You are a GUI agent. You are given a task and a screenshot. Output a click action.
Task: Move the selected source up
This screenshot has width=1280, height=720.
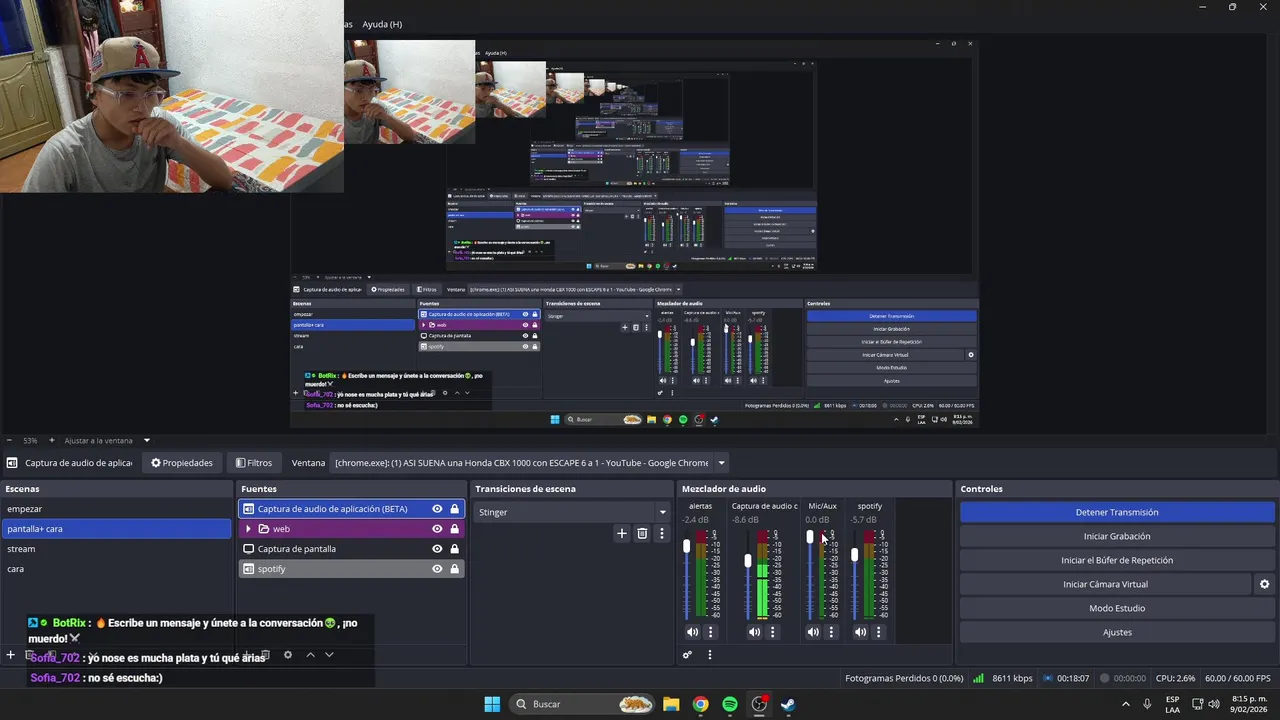coord(310,655)
